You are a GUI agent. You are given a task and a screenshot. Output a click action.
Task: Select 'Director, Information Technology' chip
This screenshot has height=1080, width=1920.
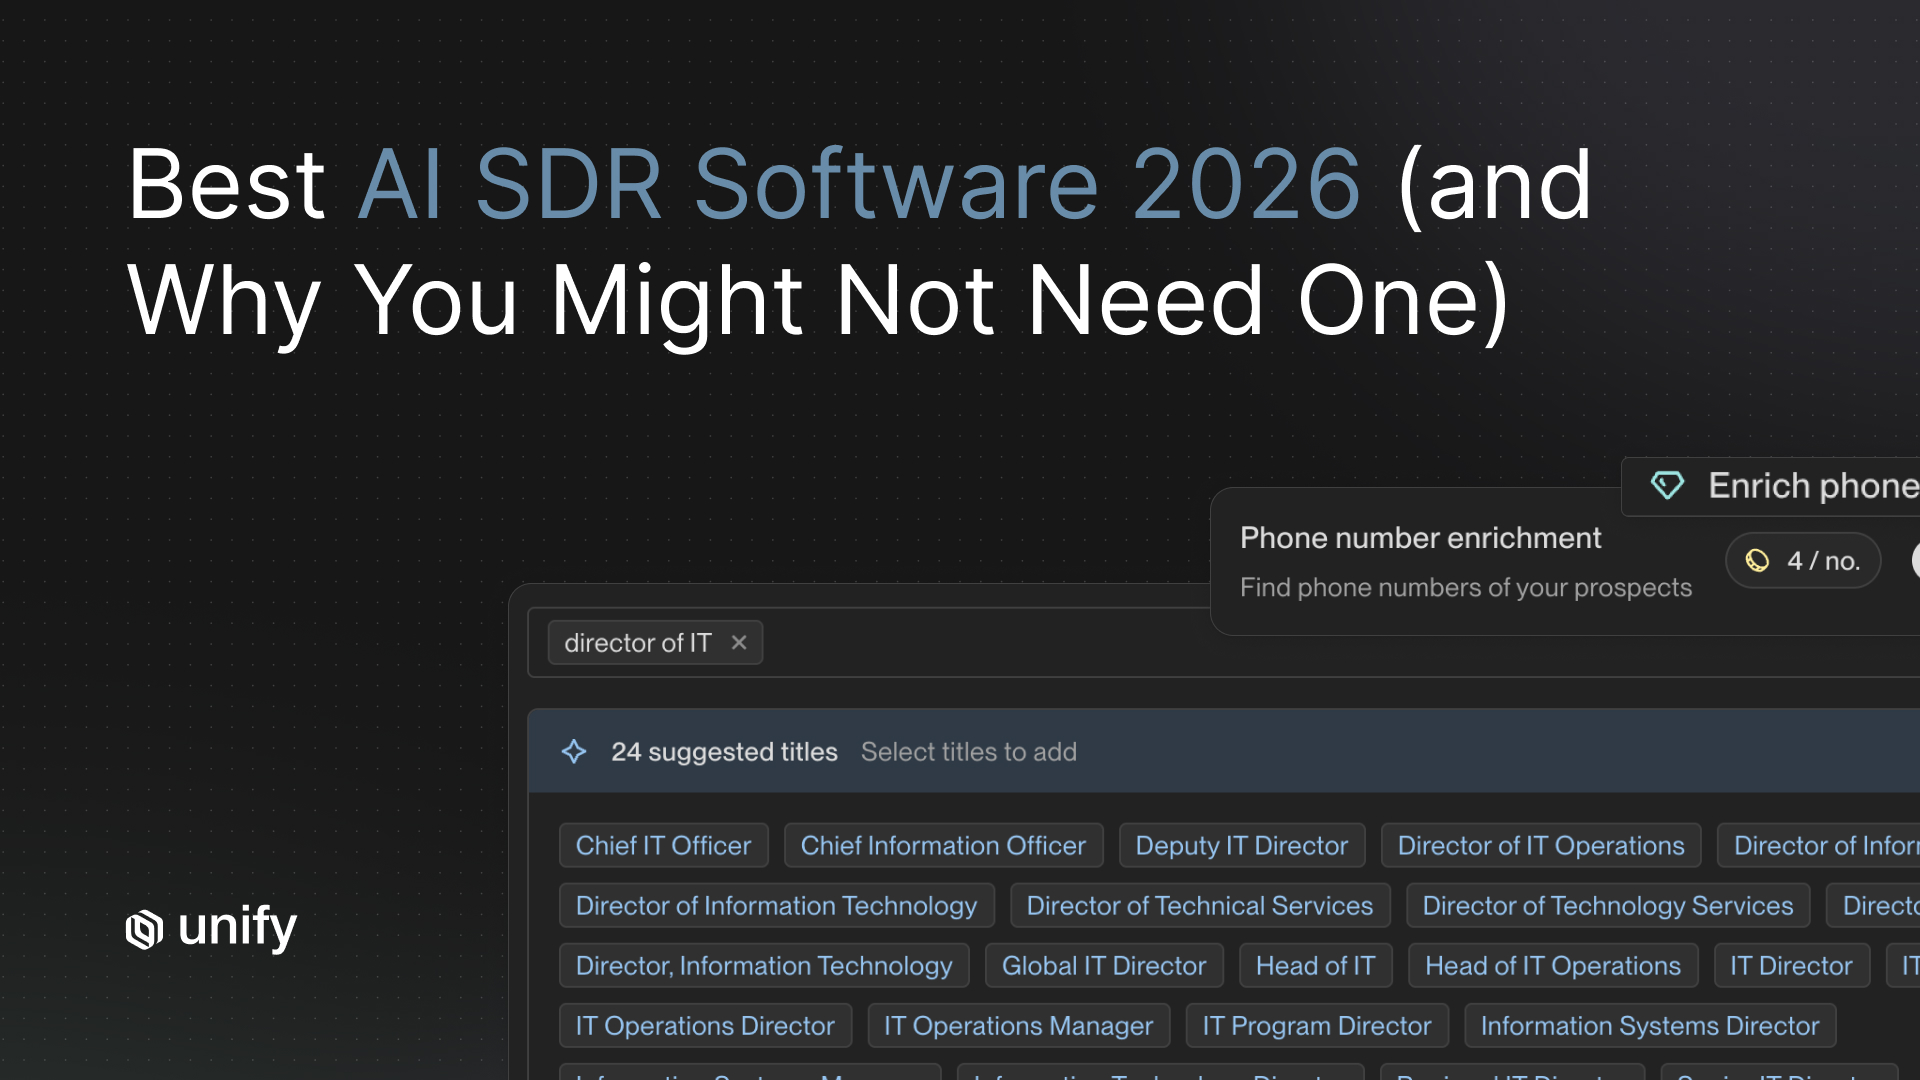click(x=764, y=966)
